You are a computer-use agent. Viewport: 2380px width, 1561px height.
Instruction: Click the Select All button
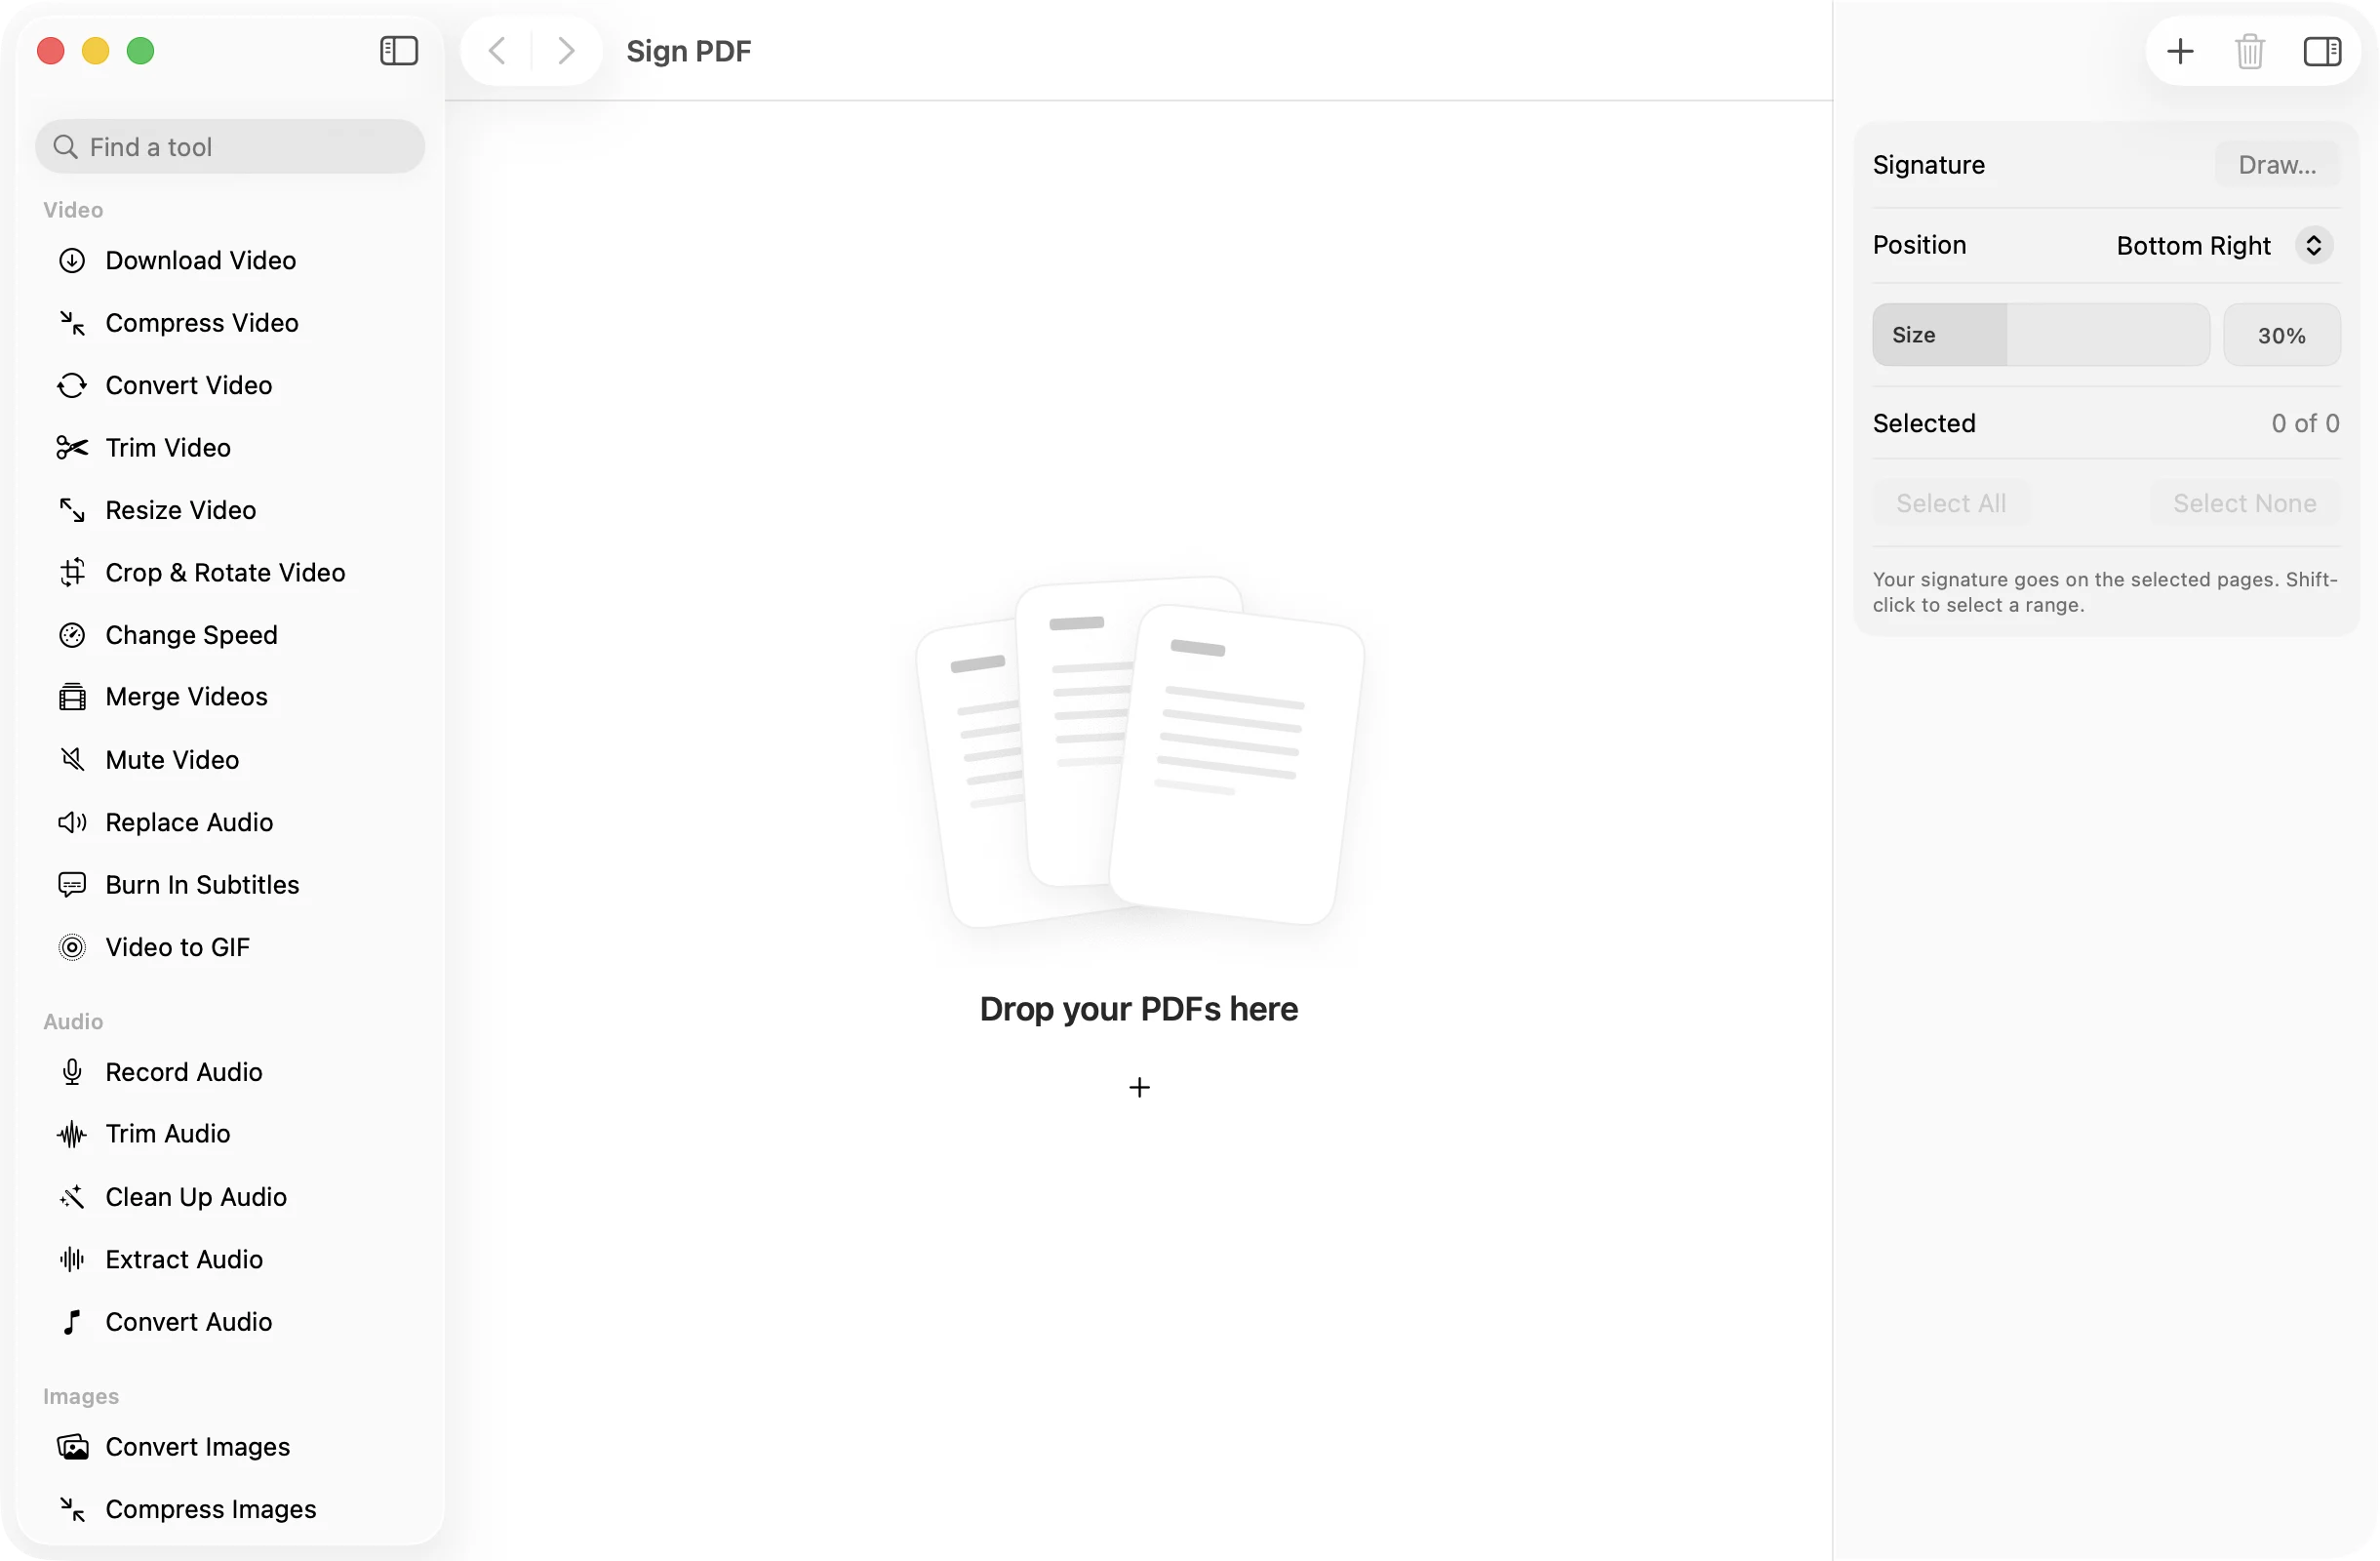[1950, 504]
